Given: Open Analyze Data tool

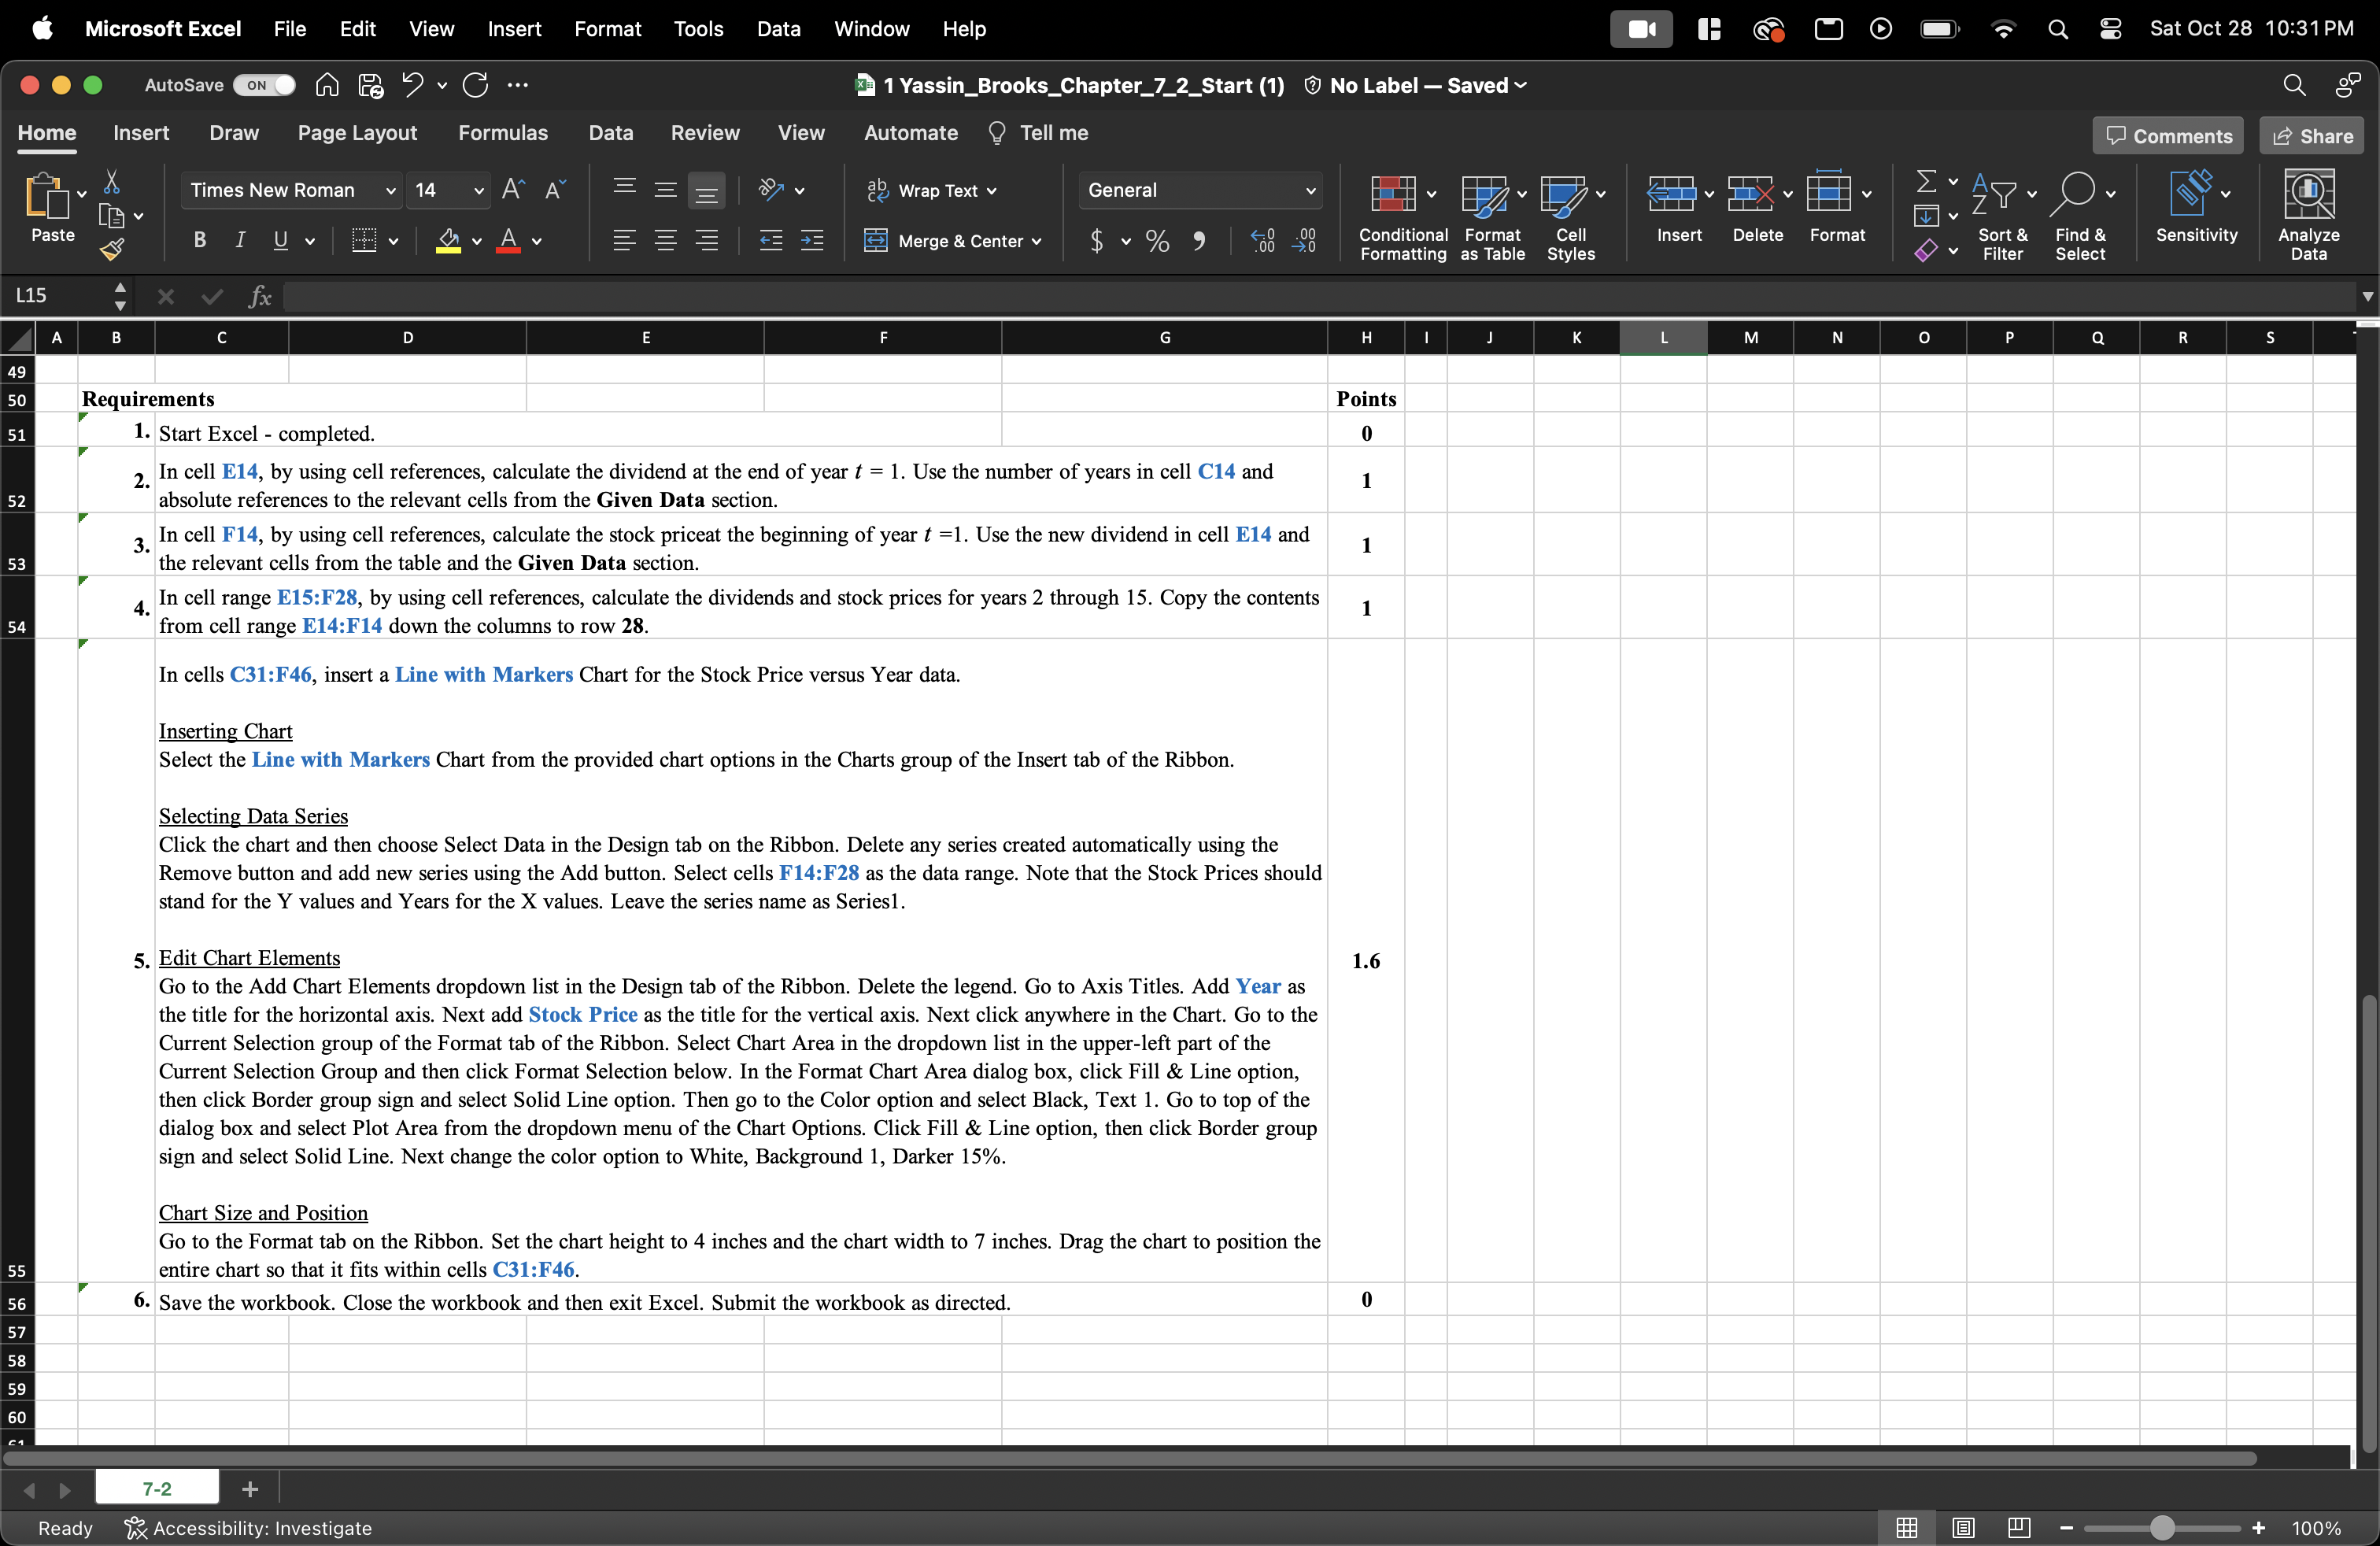Looking at the screenshot, I should pyautogui.click(x=2309, y=215).
